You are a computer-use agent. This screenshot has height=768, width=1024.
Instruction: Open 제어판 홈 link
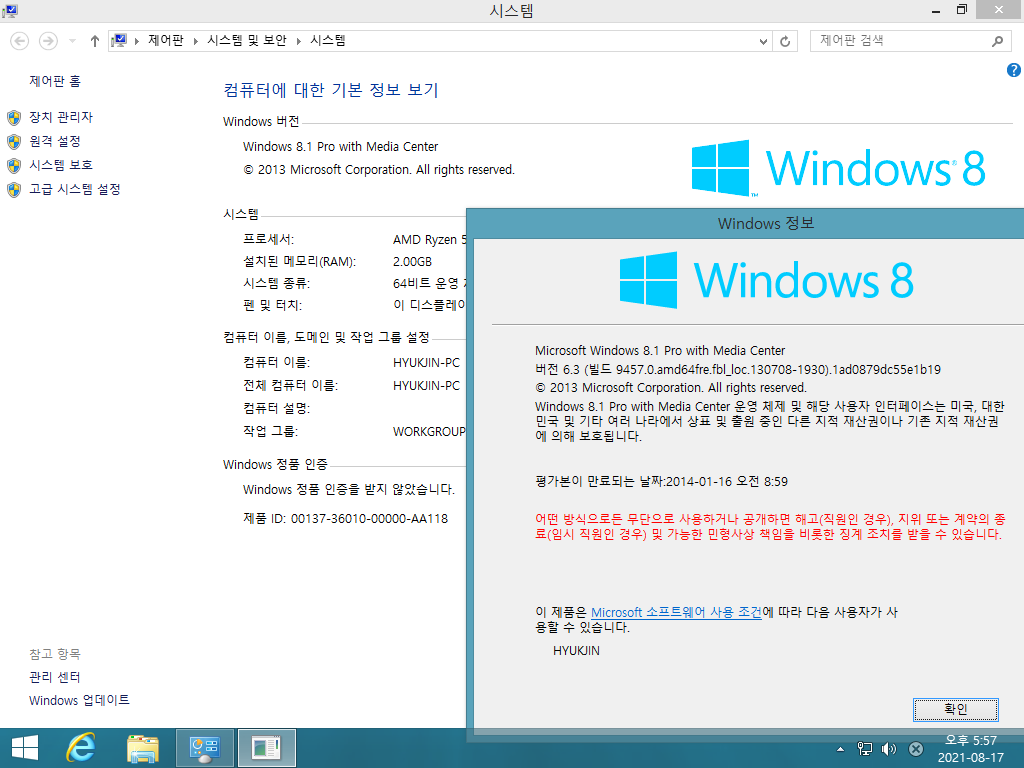click(x=55, y=81)
